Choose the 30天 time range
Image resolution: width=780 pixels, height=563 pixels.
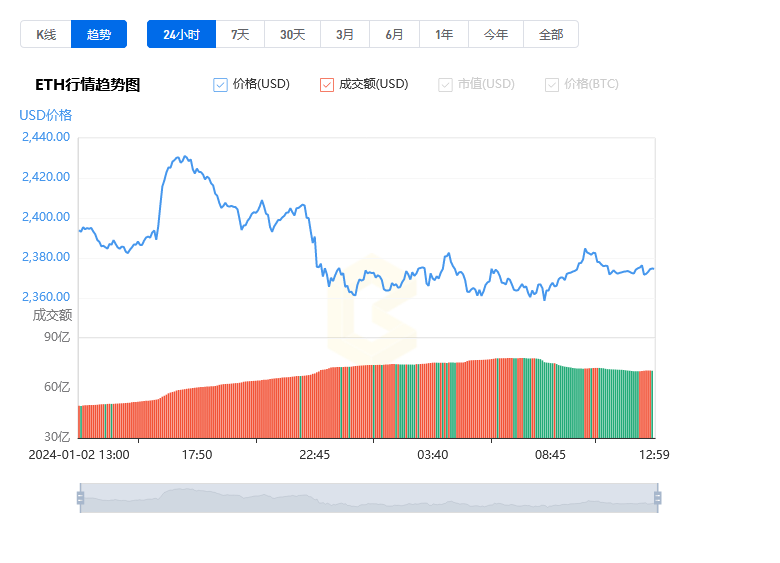pyautogui.click(x=292, y=34)
